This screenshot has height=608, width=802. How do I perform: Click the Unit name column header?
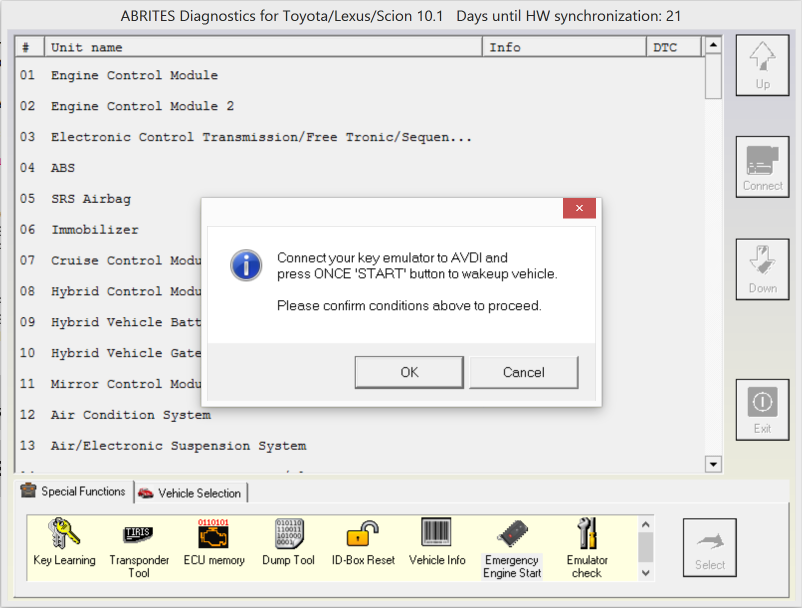coord(263,47)
